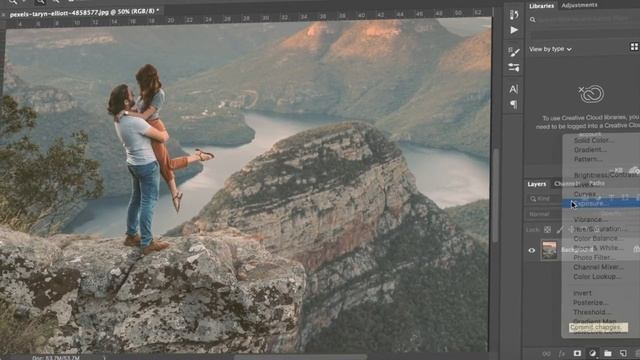
Task: Click the layer style fx icon
Action: point(562,353)
